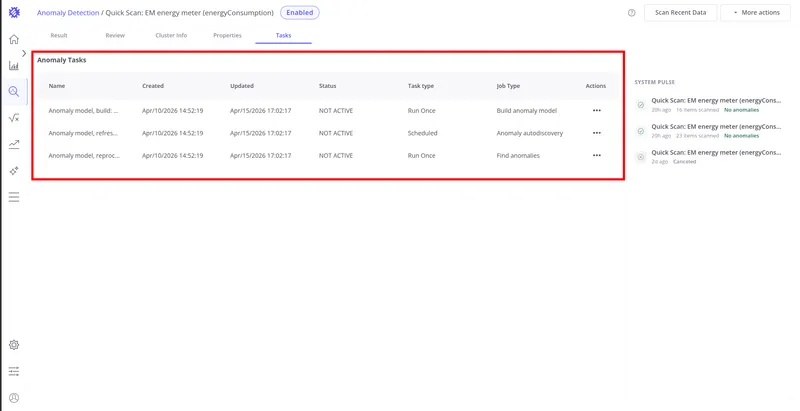
Task: Click the 'Scheduled' task type cell
Action: point(422,133)
